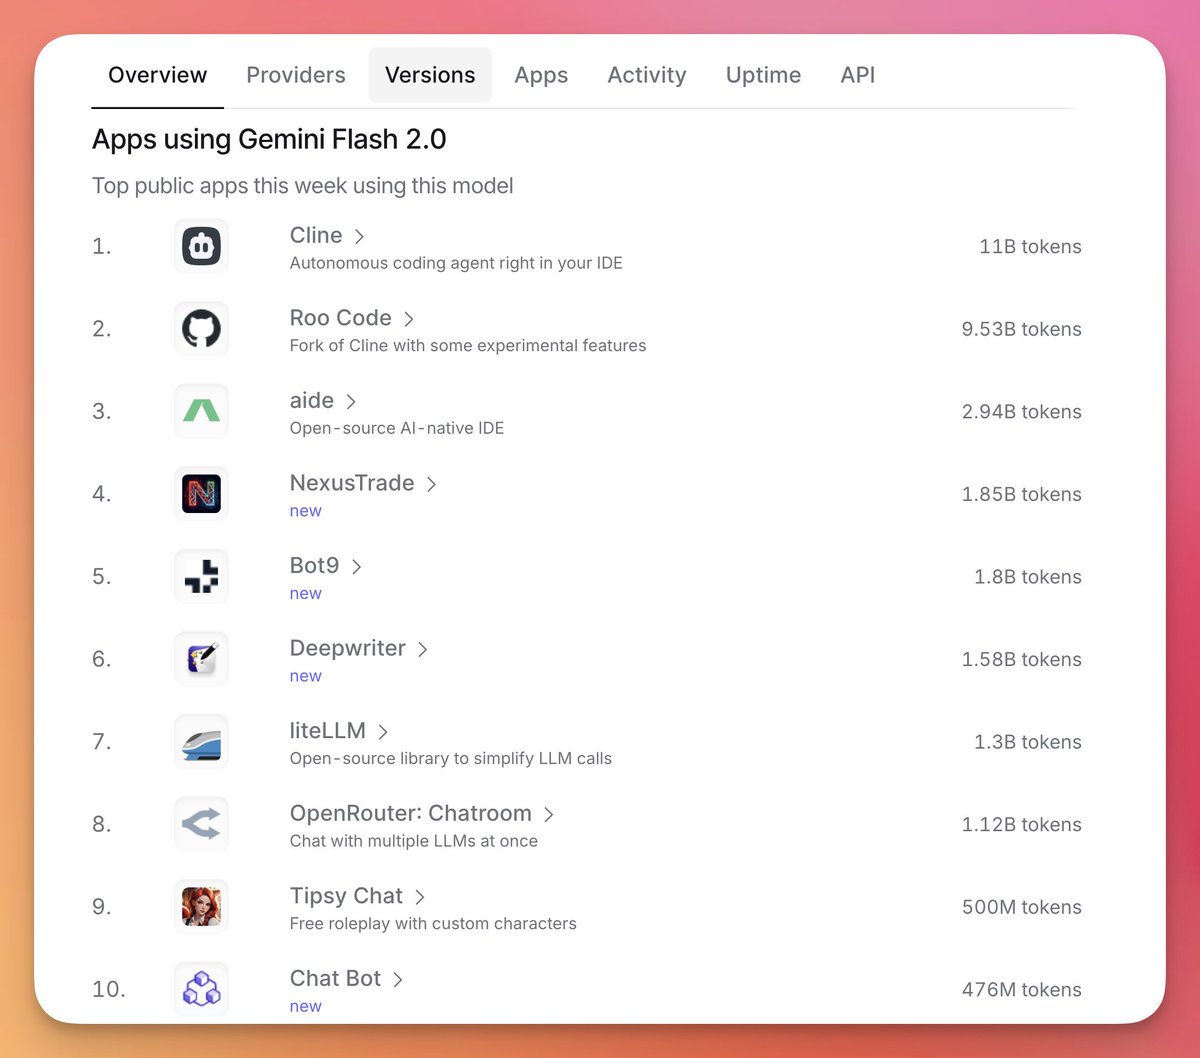Switch to the Overview tab

click(x=157, y=75)
